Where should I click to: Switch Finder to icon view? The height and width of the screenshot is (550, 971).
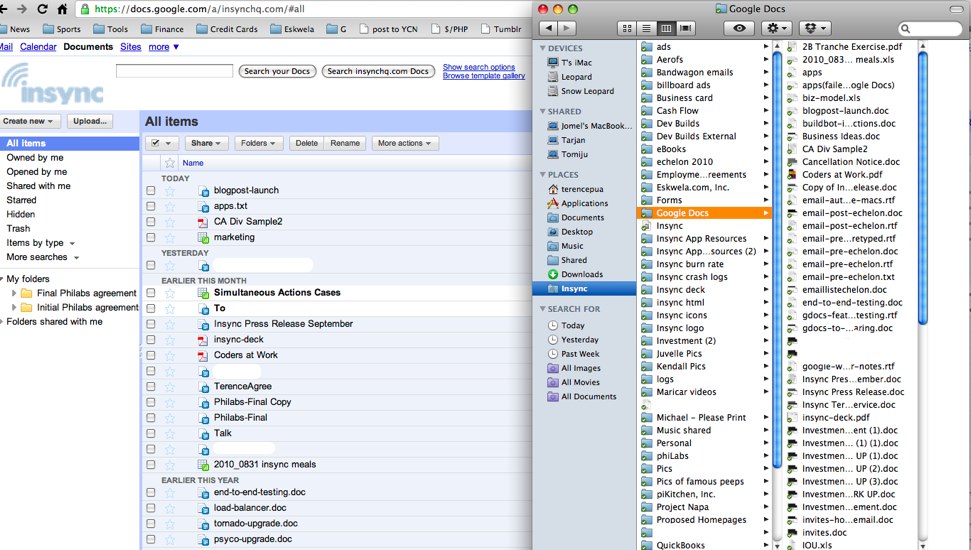tap(627, 29)
